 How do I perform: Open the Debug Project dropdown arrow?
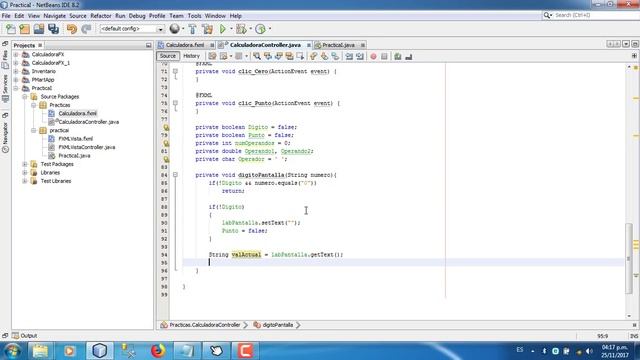click(250, 29)
